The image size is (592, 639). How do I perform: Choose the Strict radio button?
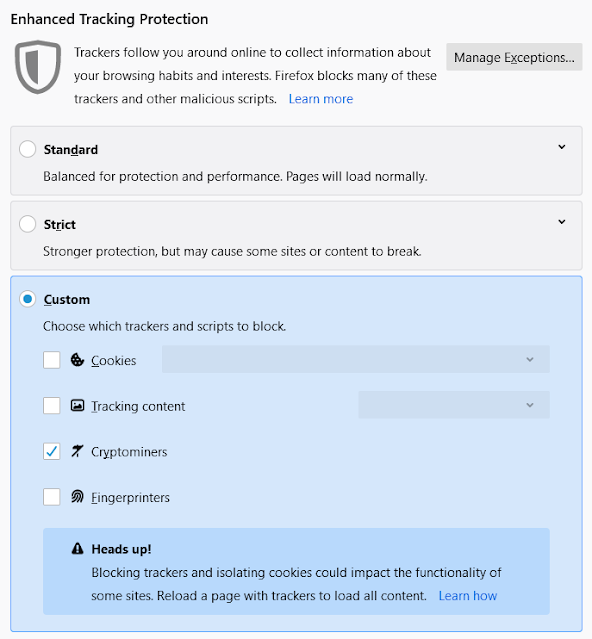point(28,224)
